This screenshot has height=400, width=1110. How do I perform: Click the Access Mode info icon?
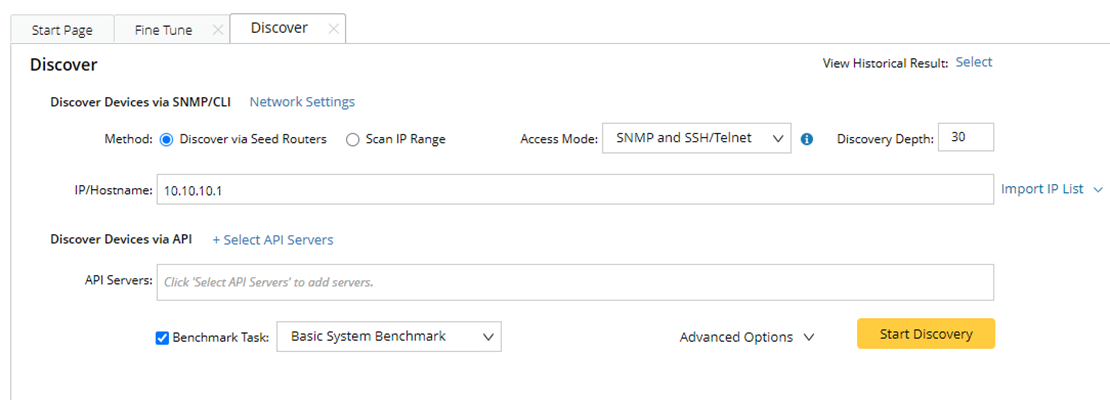point(807,139)
